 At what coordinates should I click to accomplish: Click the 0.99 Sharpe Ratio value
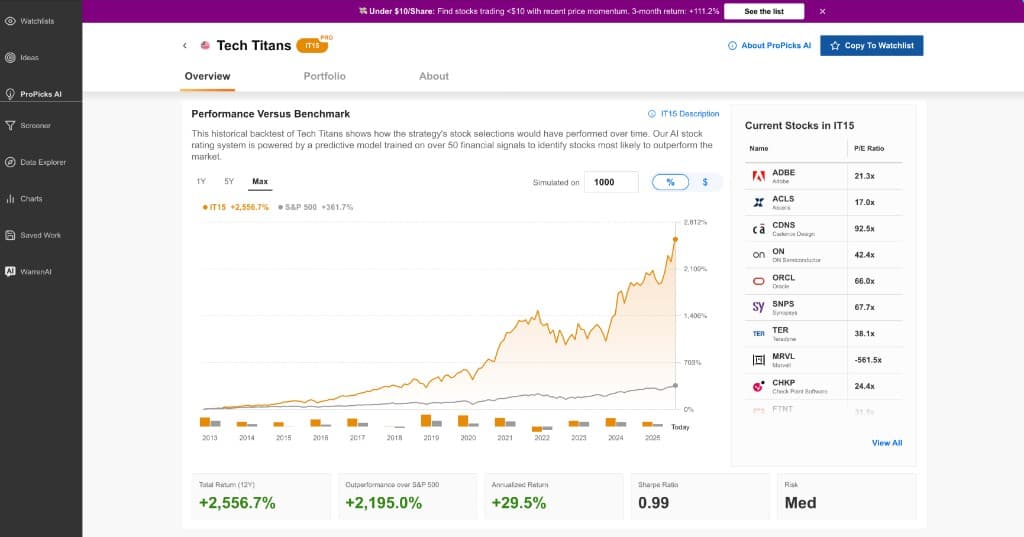(x=654, y=503)
